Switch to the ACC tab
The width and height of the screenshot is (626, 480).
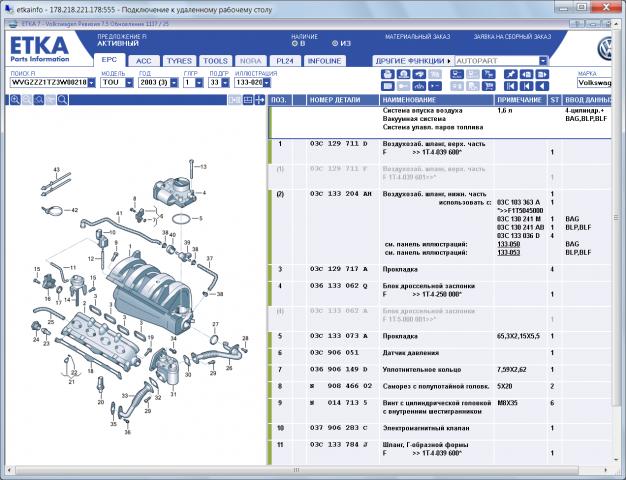click(x=144, y=61)
